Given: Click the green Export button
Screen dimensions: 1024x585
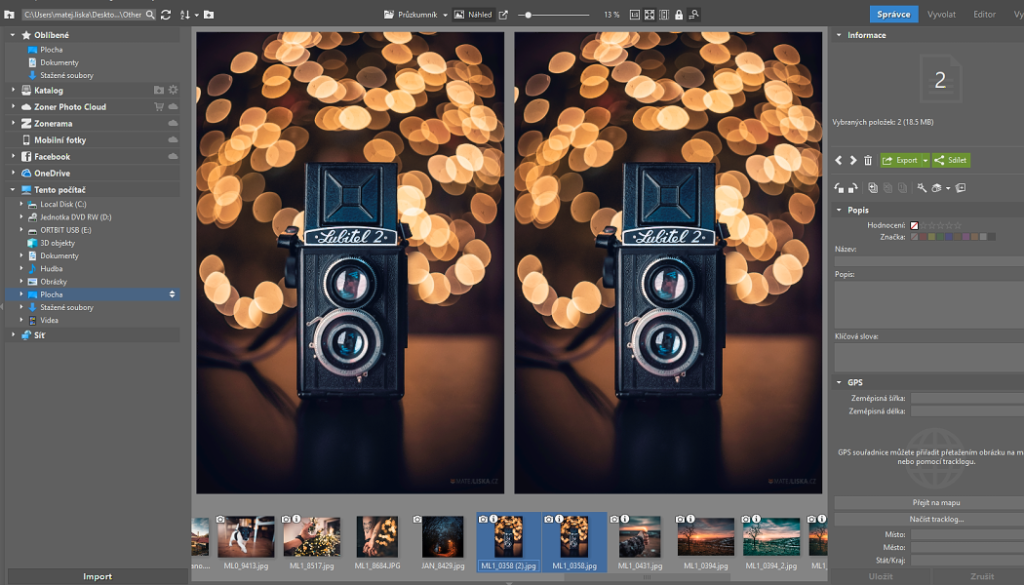Looking at the screenshot, I should click(901, 160).
